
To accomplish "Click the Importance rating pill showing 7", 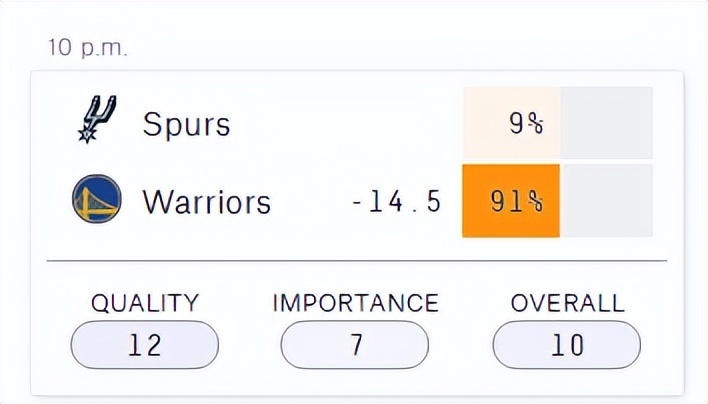I will pos(355,345).
